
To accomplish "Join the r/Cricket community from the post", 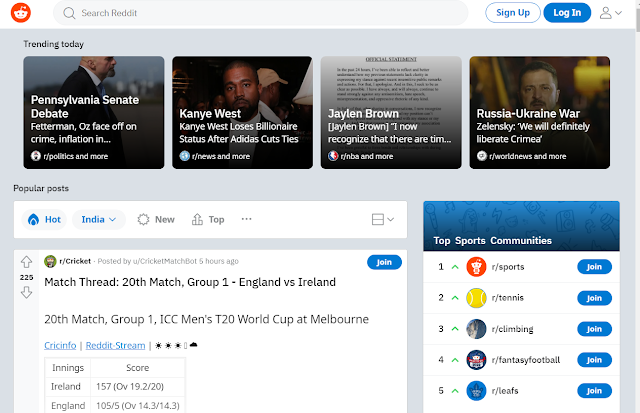I will point(384,262).
